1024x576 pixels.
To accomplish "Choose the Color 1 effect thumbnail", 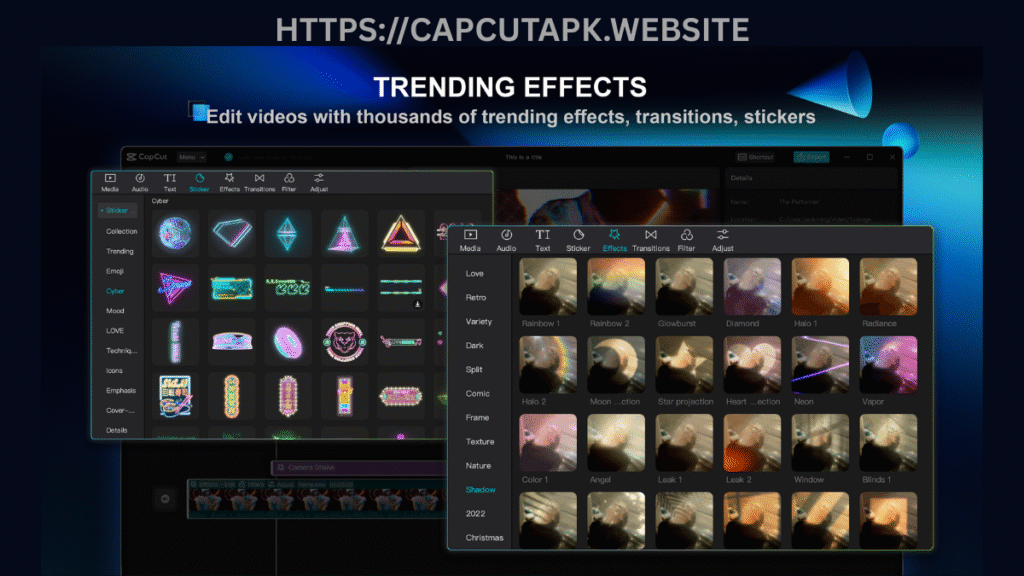I will pos(548,442).
